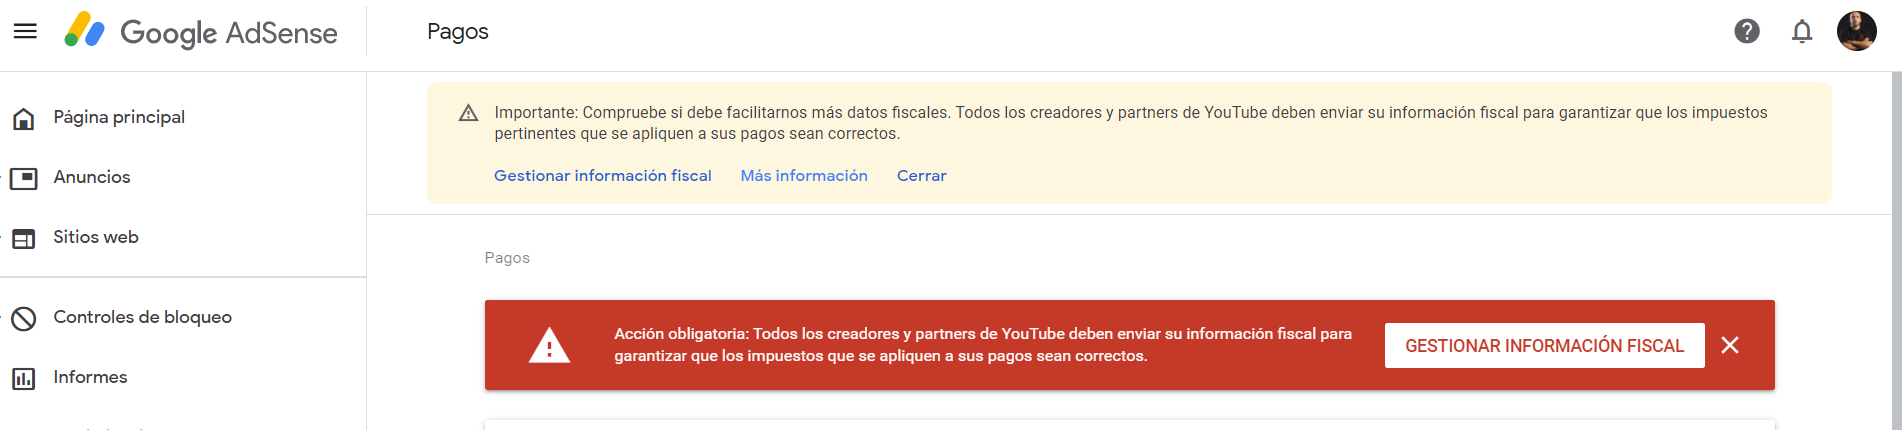Open the Help question mark icon
Viewport: 1902px width, 430px height.
point(1746,31)
